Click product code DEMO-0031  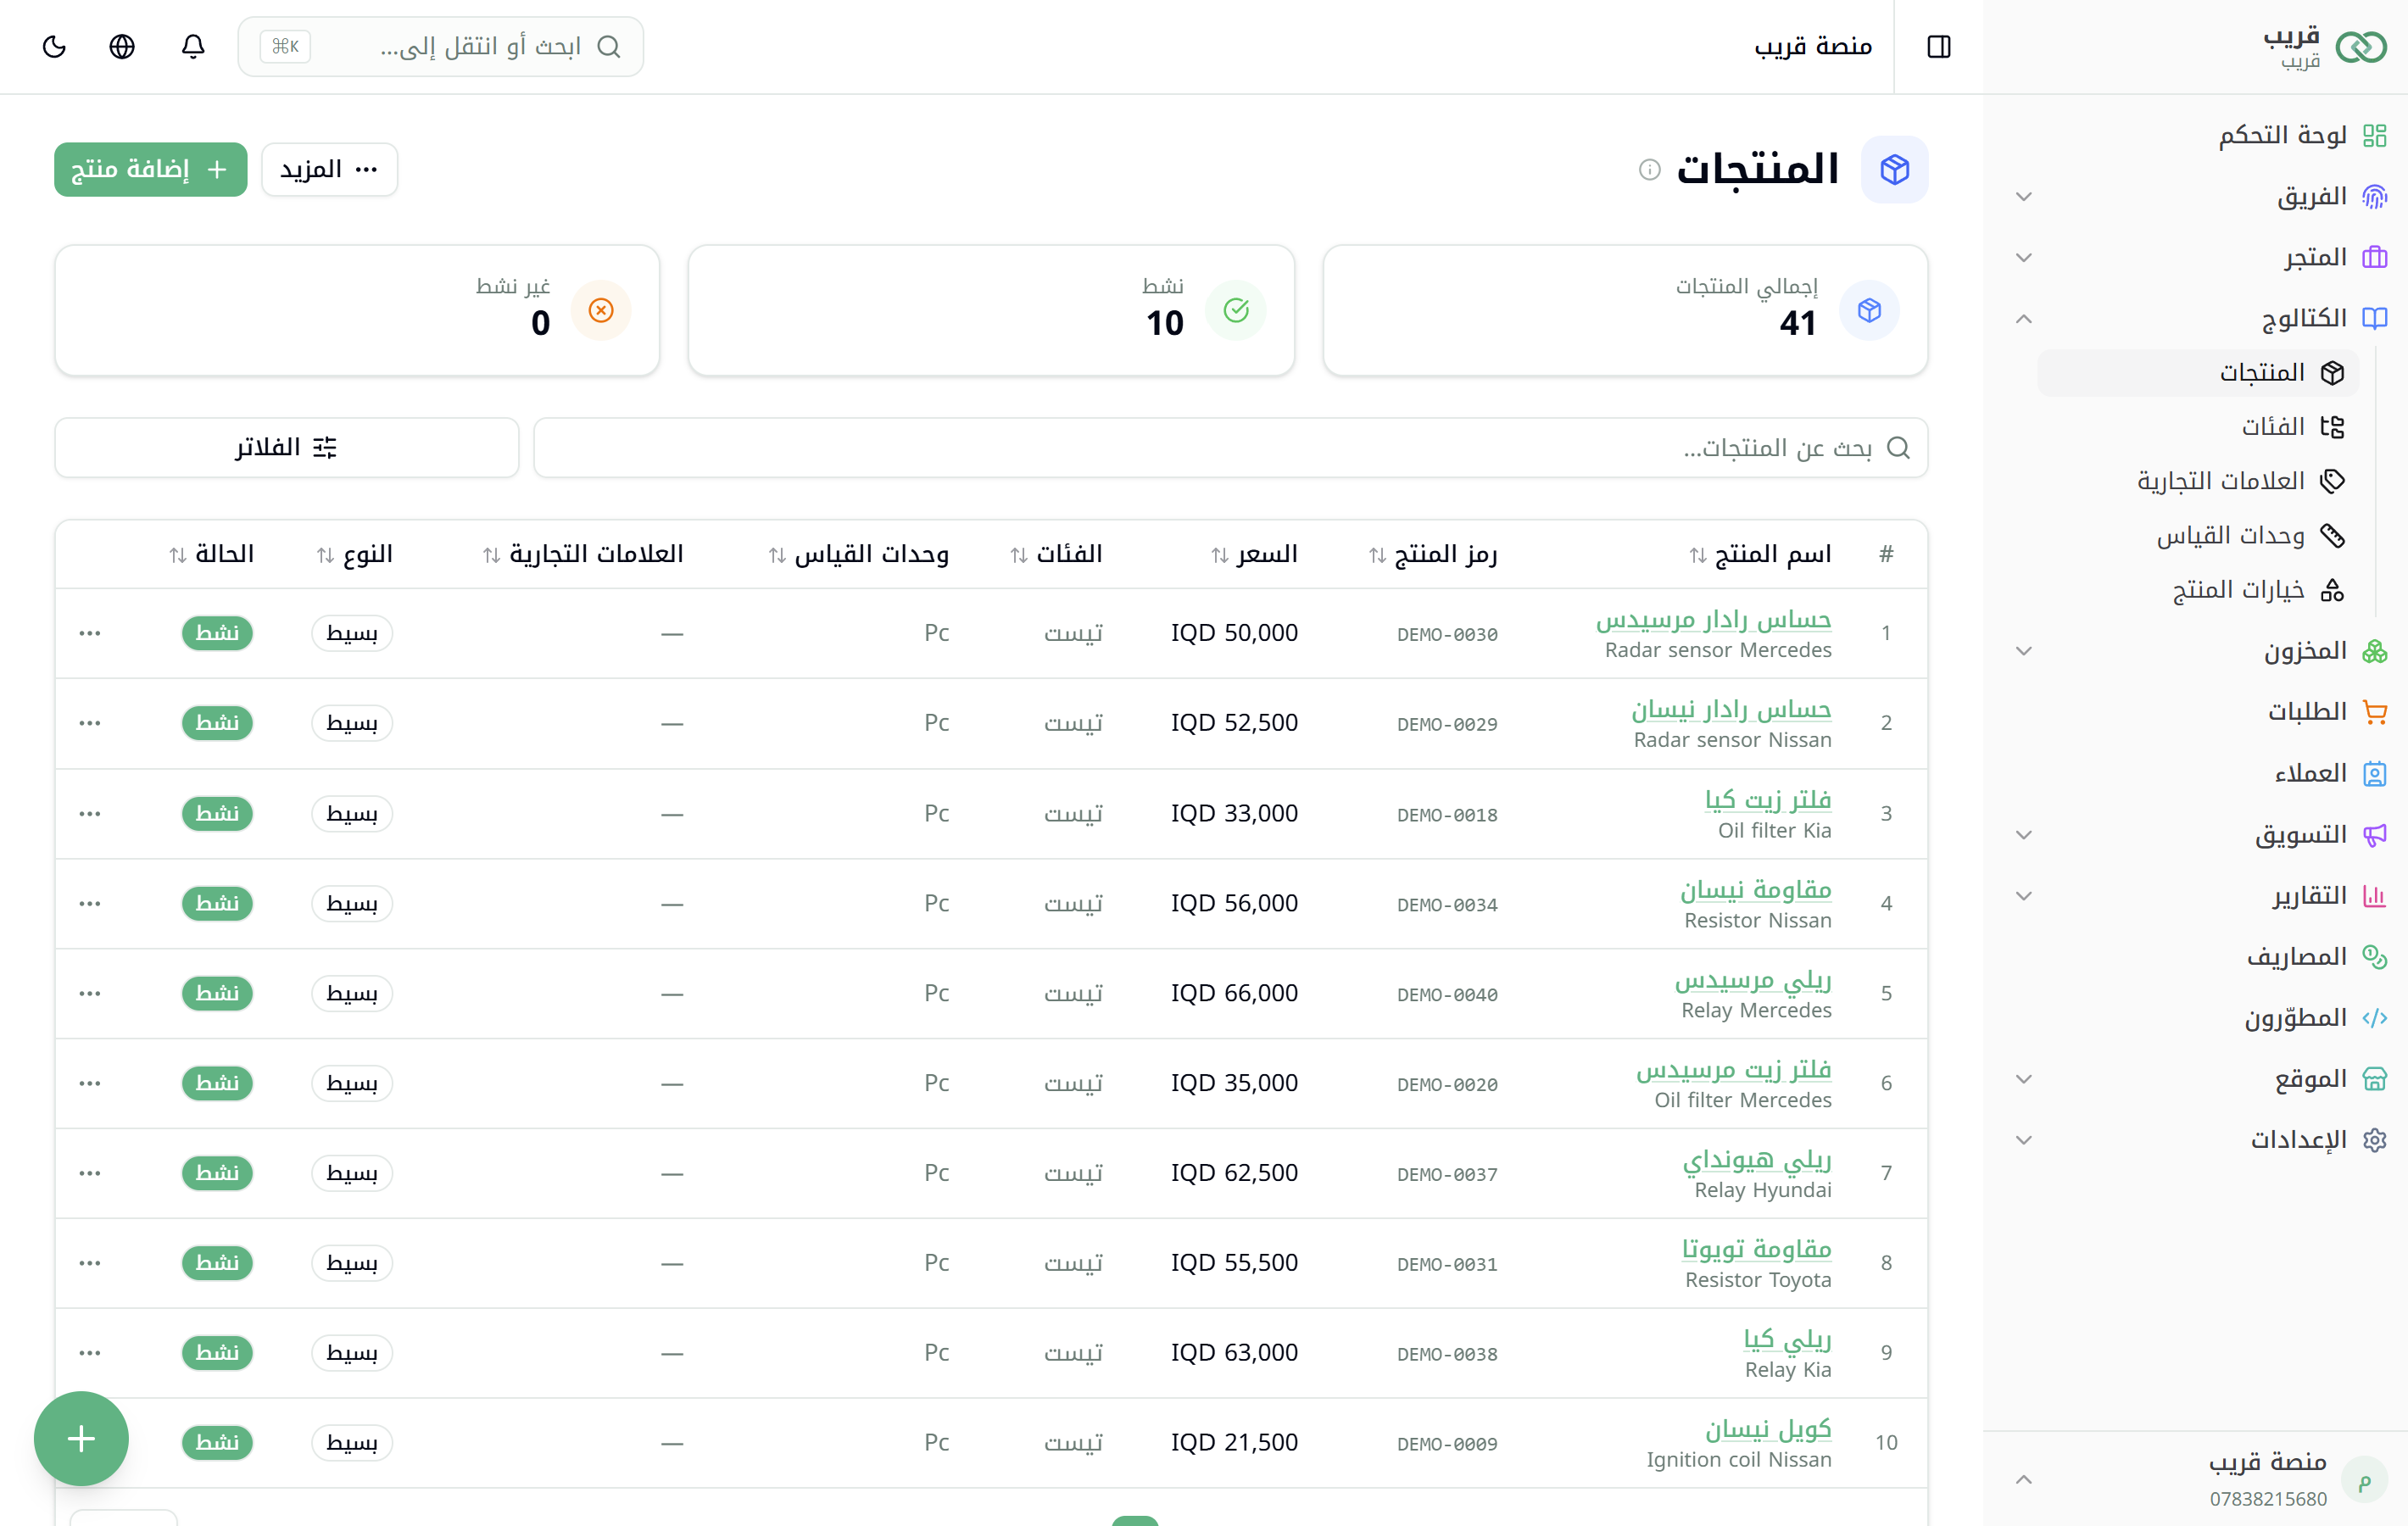tap(1447, 1264)
